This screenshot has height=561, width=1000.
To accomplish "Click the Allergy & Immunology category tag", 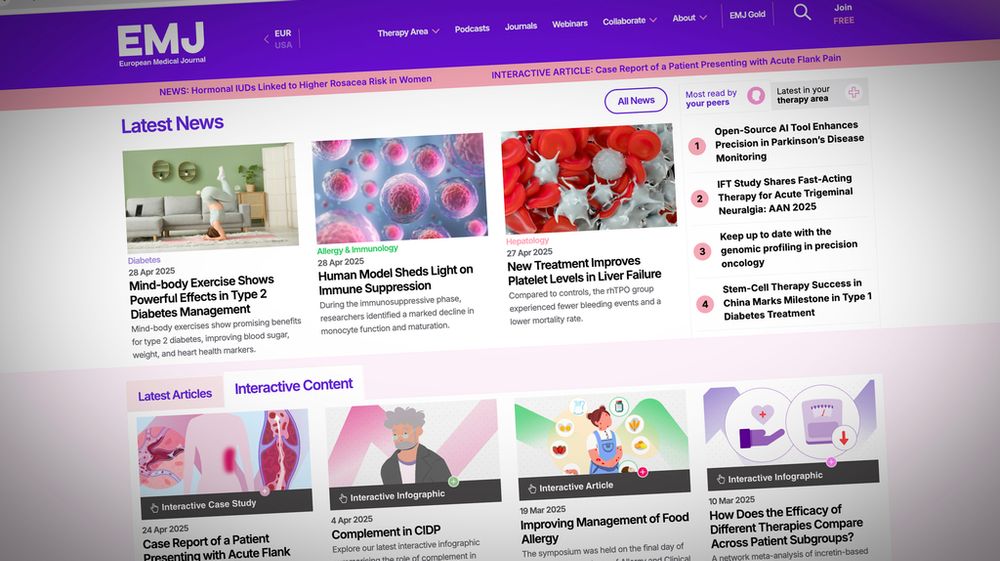I will (357, 249).
